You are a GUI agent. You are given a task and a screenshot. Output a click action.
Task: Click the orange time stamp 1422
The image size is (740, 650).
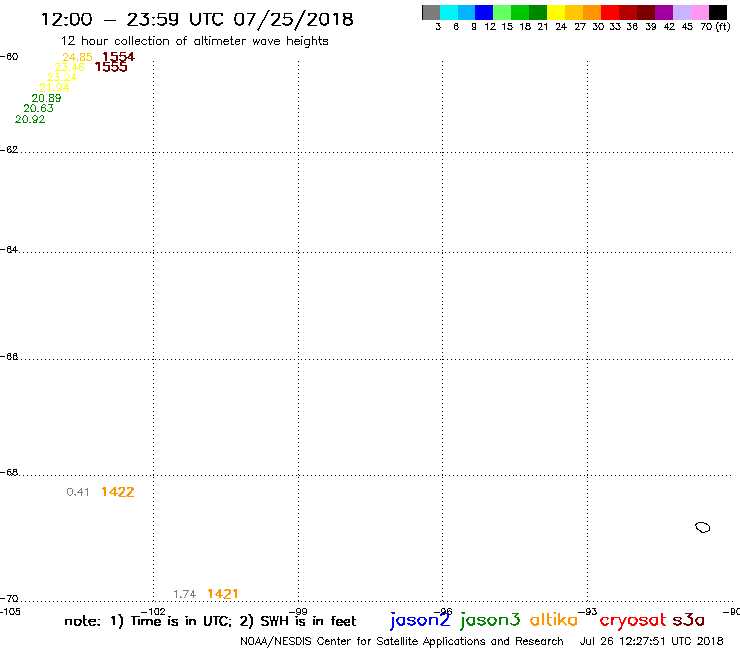118,492
